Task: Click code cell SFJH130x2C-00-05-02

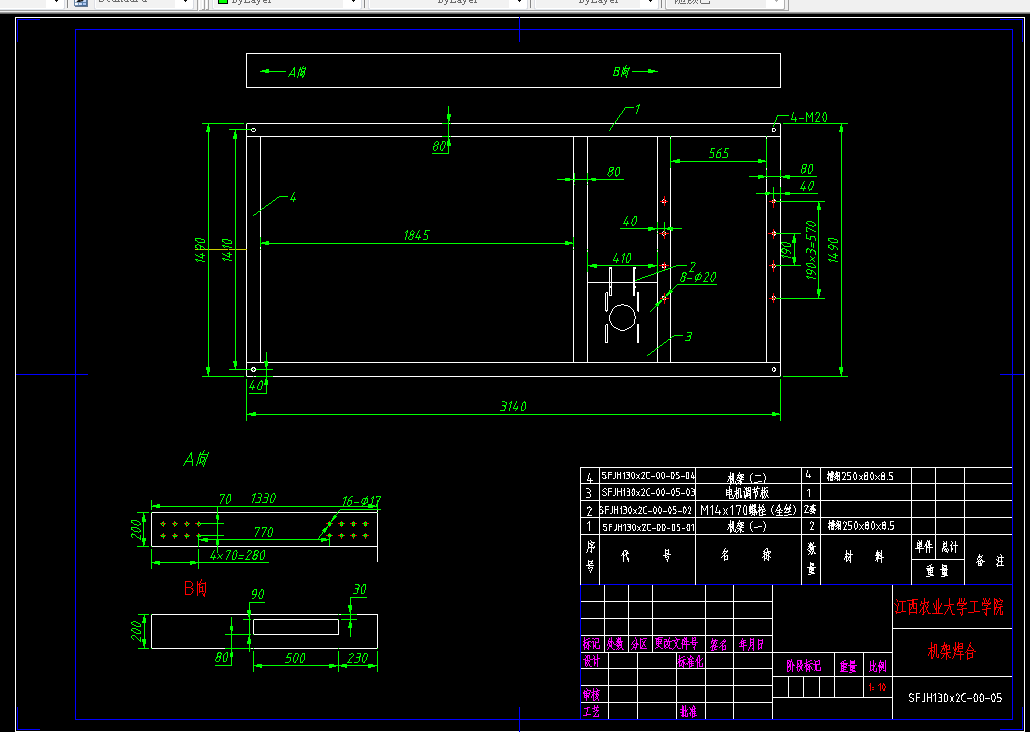Action: (648, 510)
